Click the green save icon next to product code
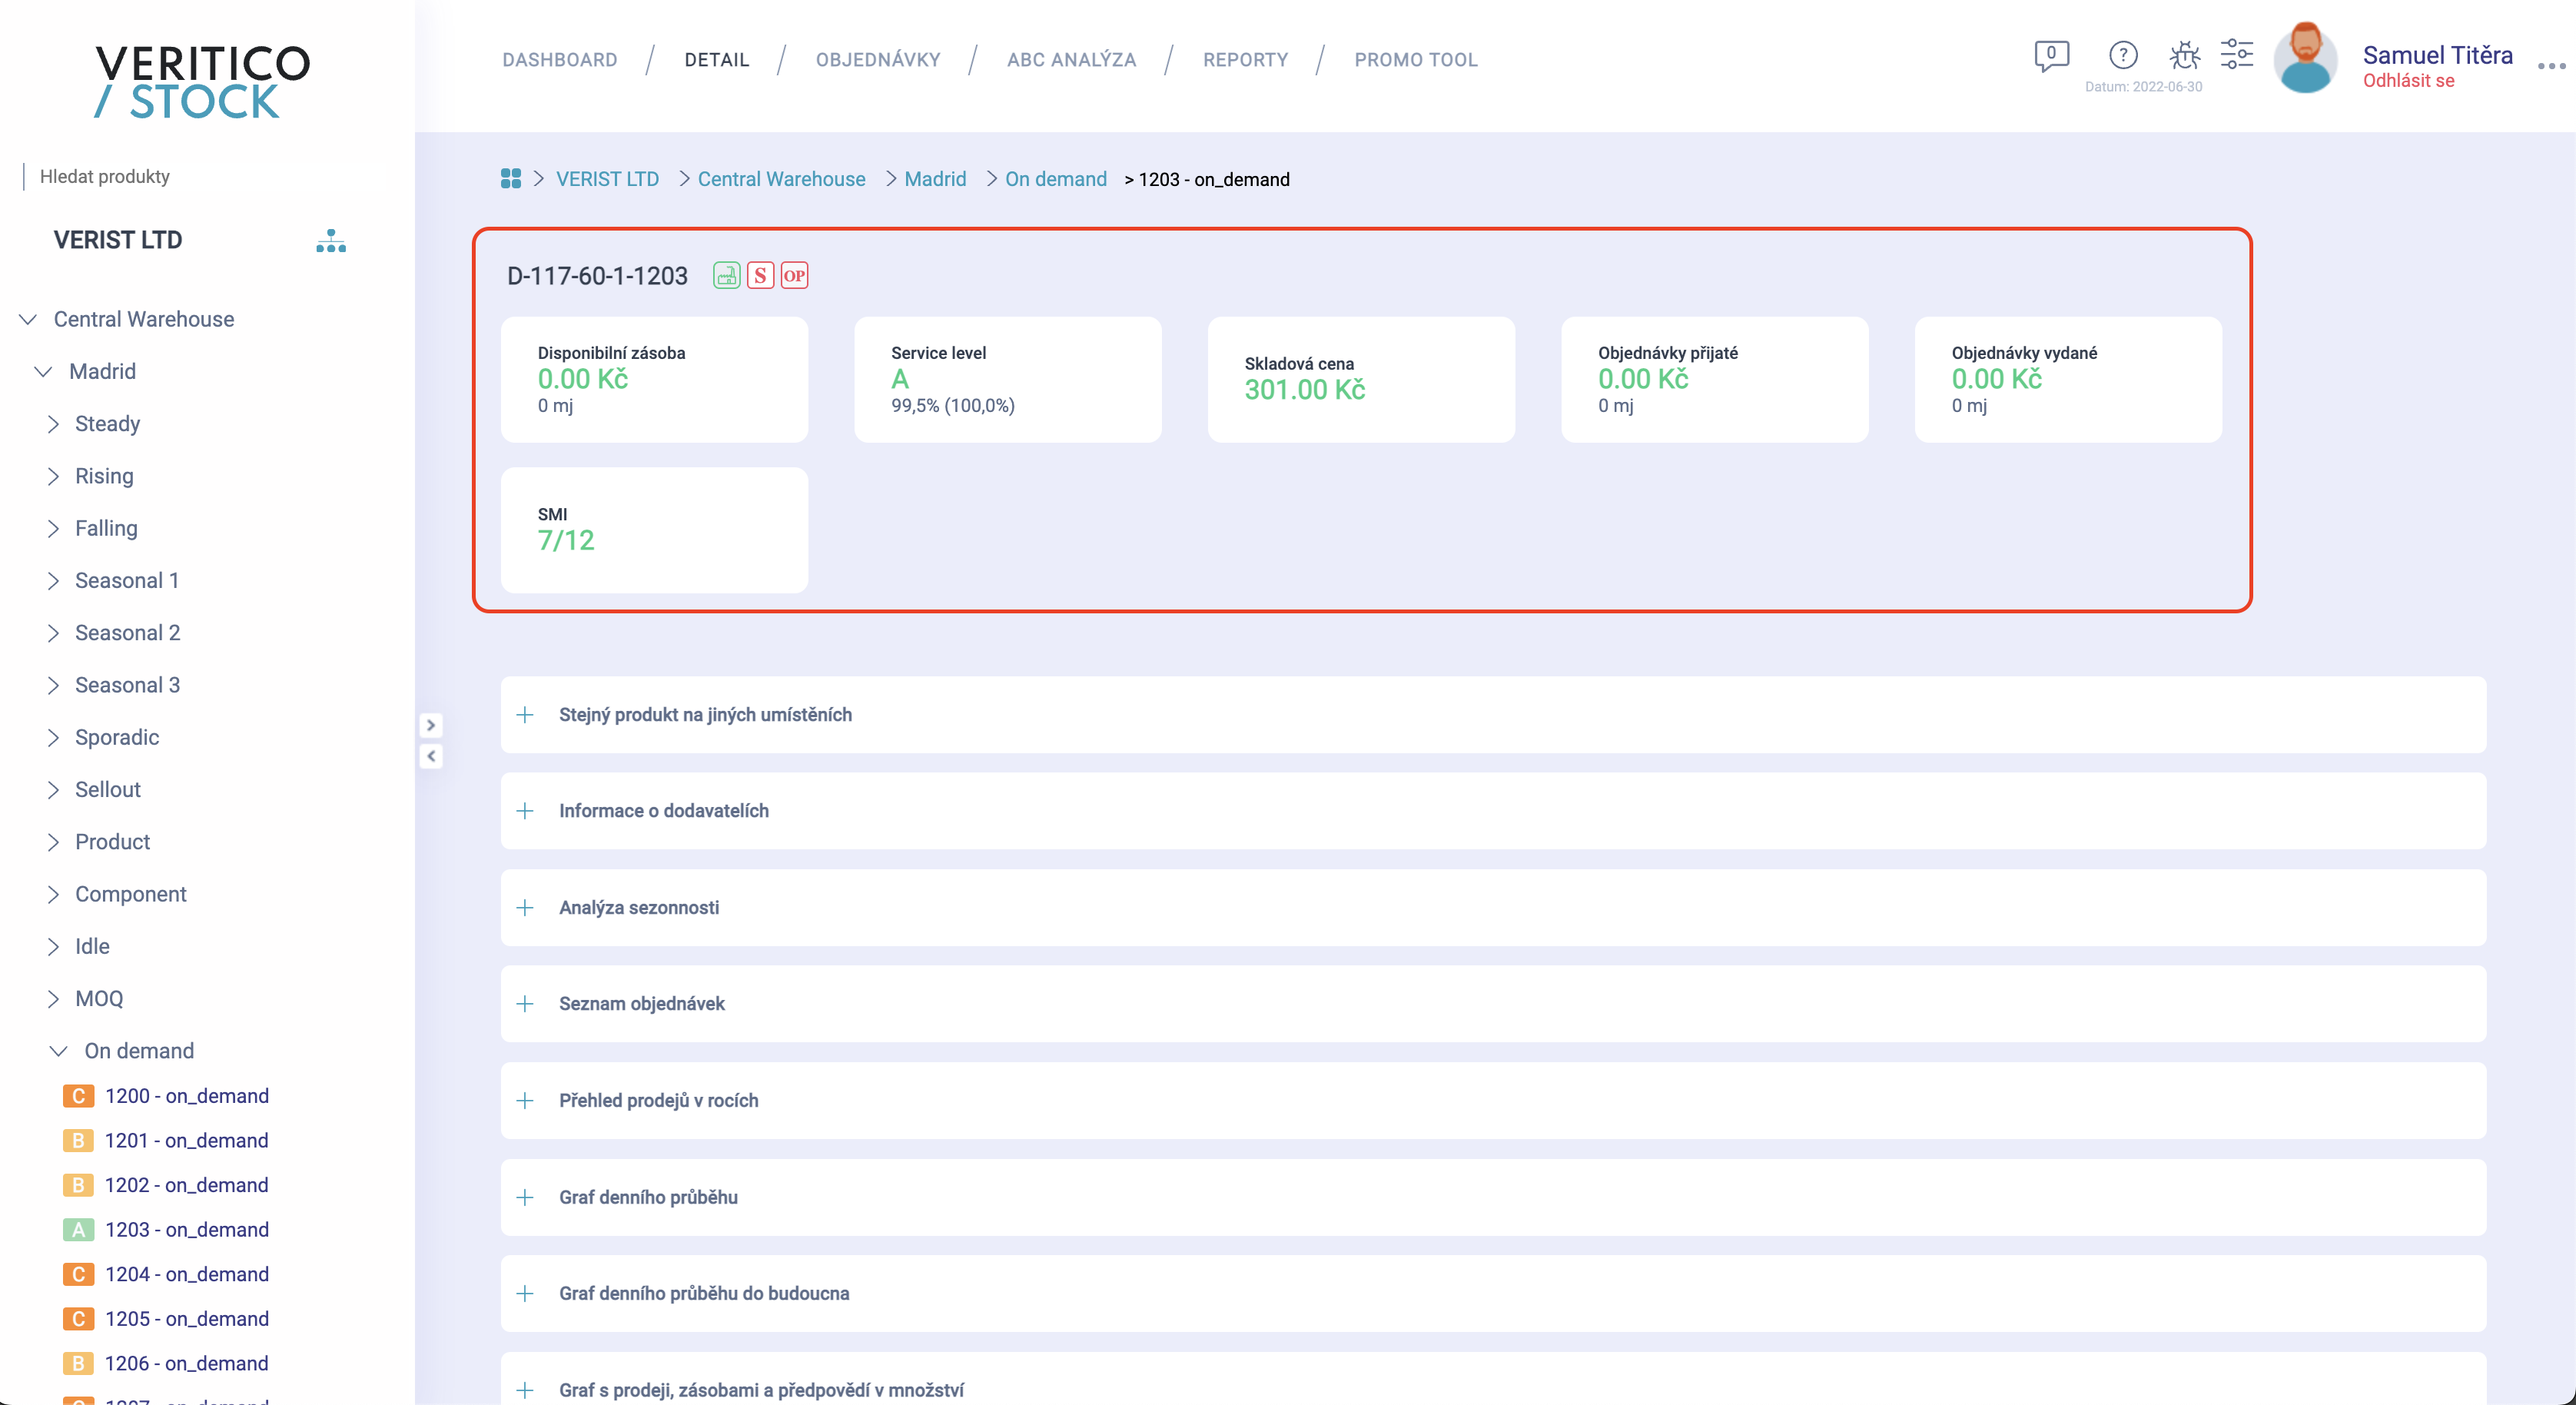The height and width of the screenshot is (1405, 2576). pyautogui.click(x=726, y=276)
